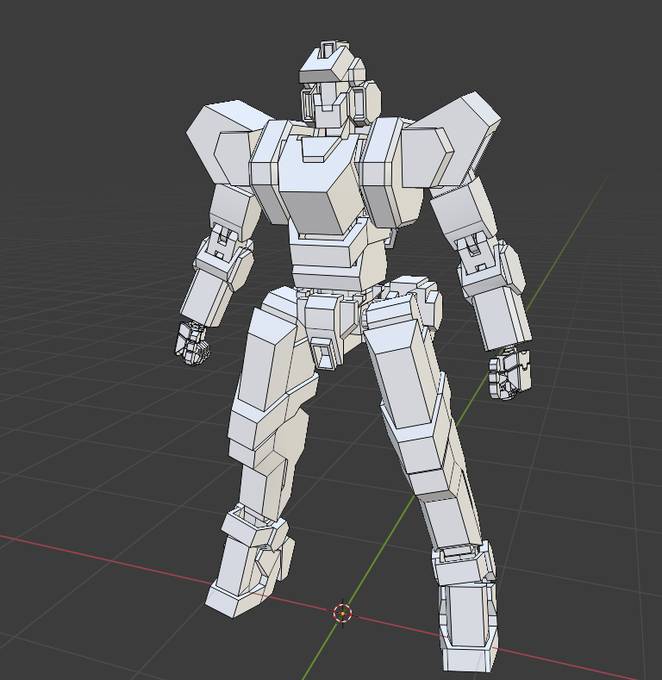Select the large shoulder armor at screen left
The width and height of the screenshot is (662, 680).
point(226,141)
